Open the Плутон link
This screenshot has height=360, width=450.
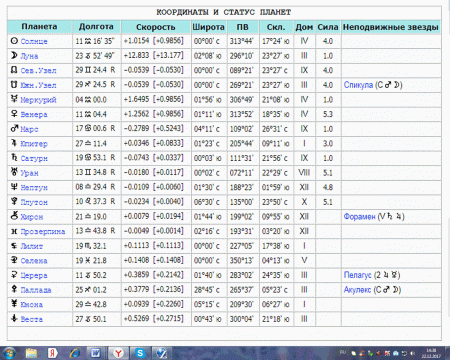(34, 202)
